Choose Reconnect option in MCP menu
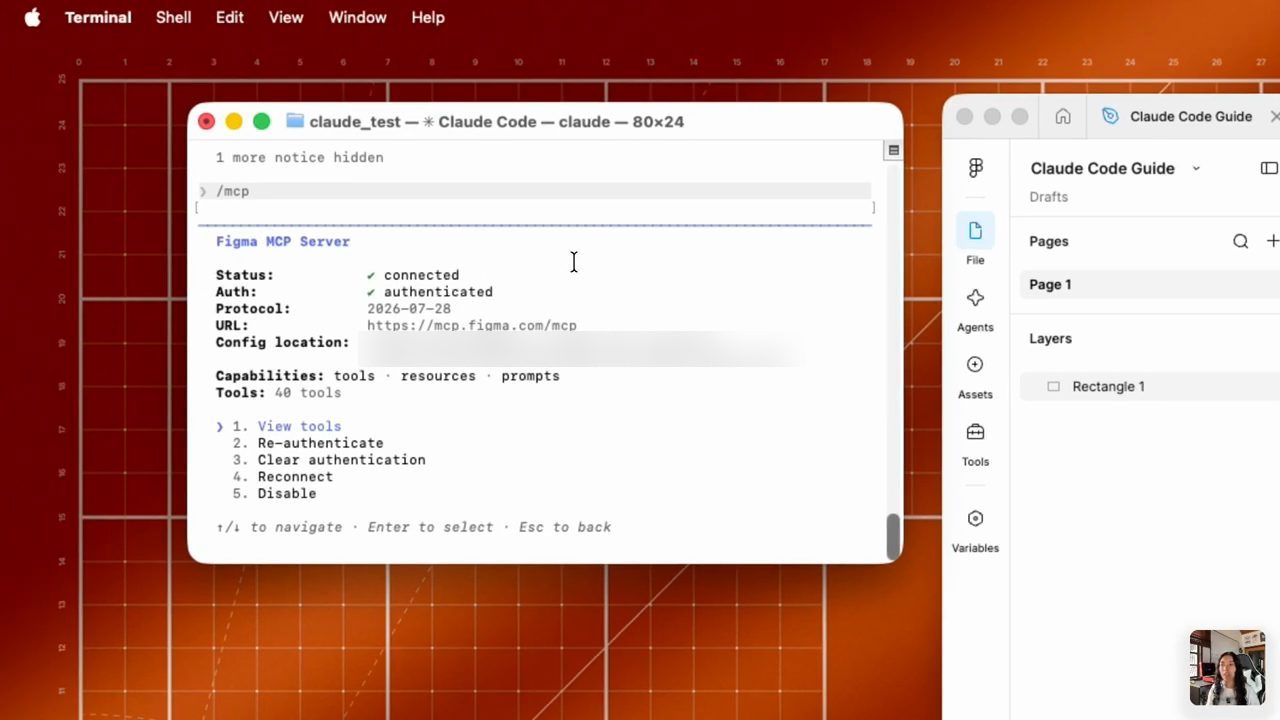The image size is (1280, 720). point(295,477)
